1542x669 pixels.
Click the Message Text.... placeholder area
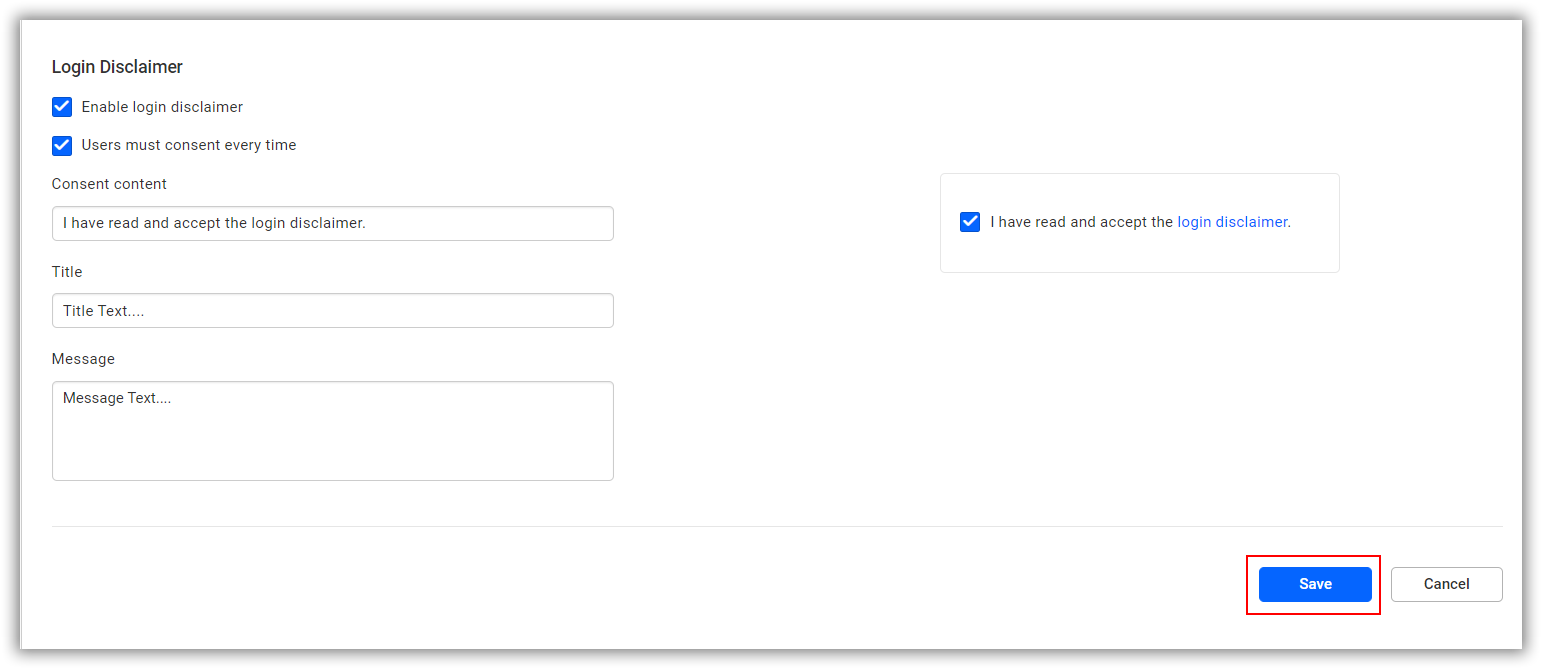117,397
